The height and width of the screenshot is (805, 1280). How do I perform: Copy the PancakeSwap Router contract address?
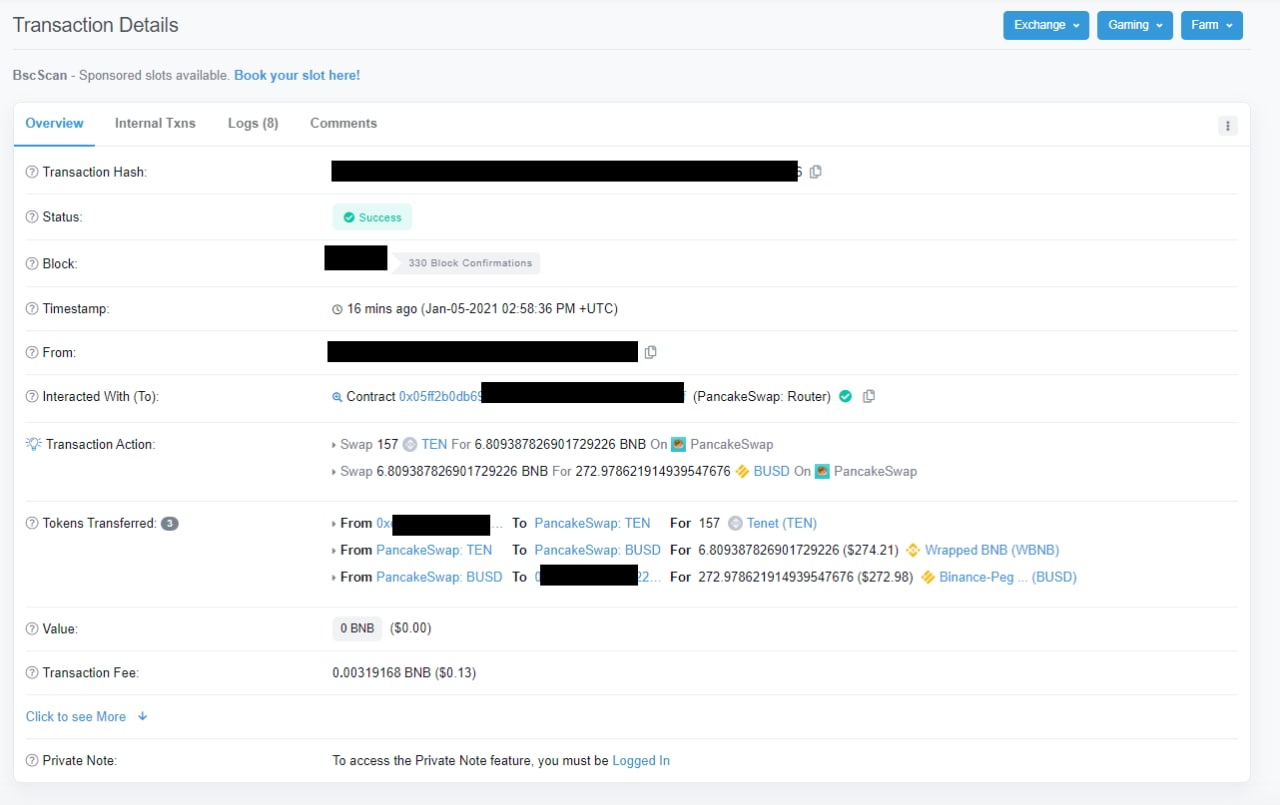pyautogui.click(x=869, y=396)
